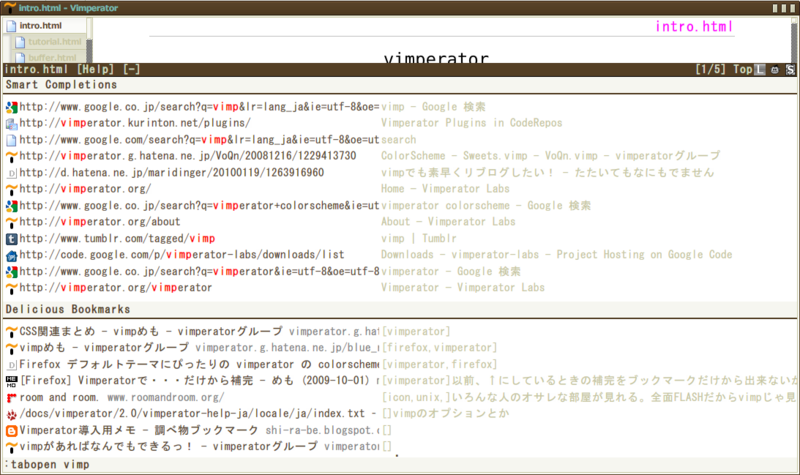Focus the ':tabopen vimp' command line
Viewport: 800px width, 475px height.
pyautogui.click(x=400, y=465)
